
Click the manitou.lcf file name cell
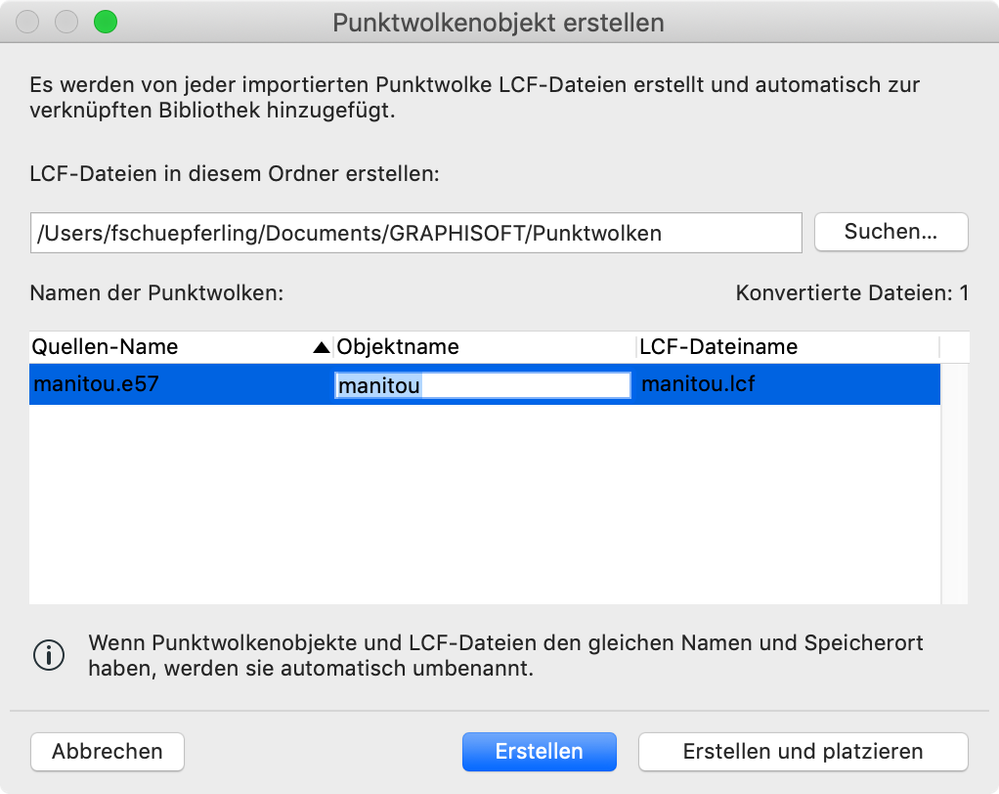click(698, 384)
